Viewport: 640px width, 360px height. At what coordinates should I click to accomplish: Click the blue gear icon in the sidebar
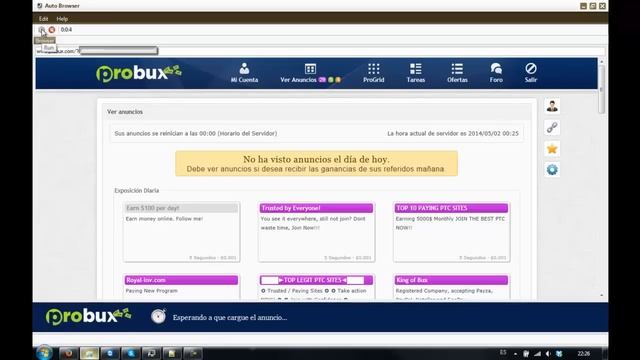pos(552,169)
